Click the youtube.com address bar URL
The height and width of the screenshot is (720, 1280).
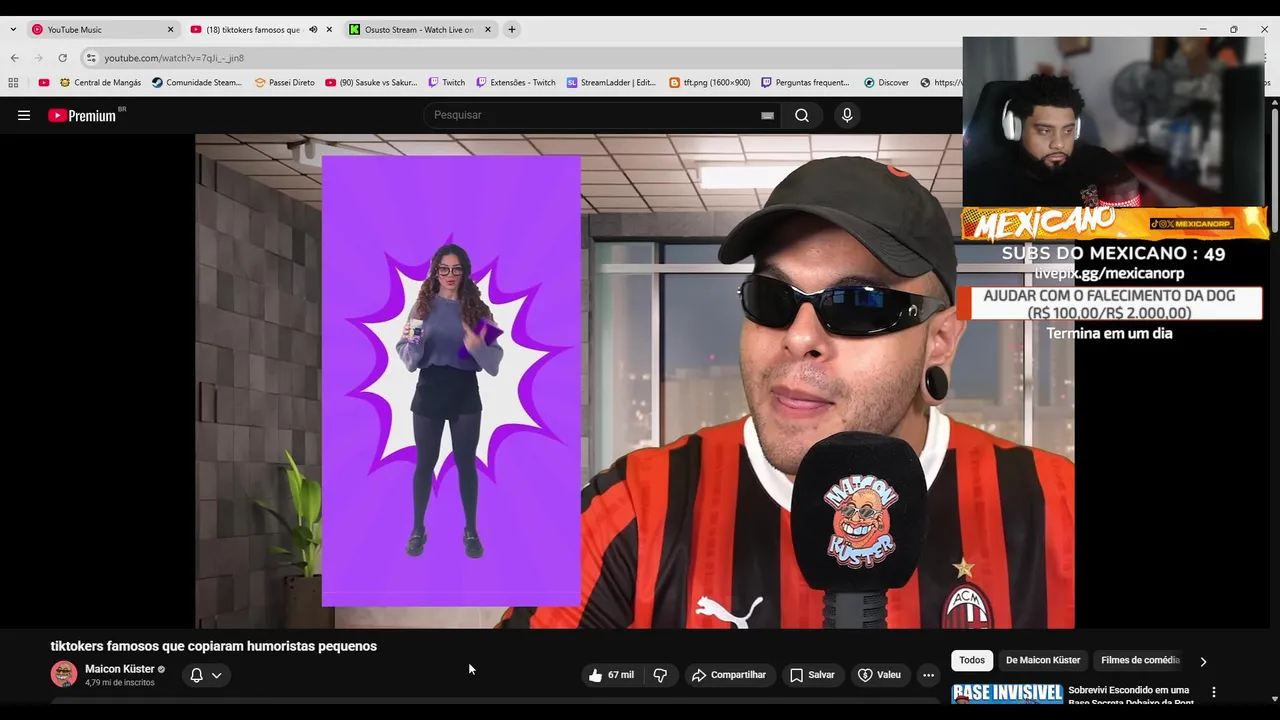(174, 58)
